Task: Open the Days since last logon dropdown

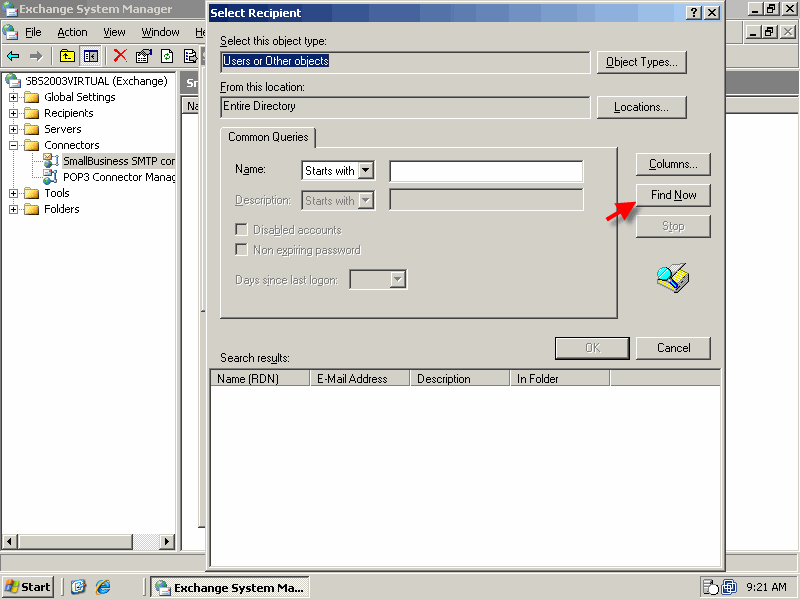Action: tap(397, 279)
